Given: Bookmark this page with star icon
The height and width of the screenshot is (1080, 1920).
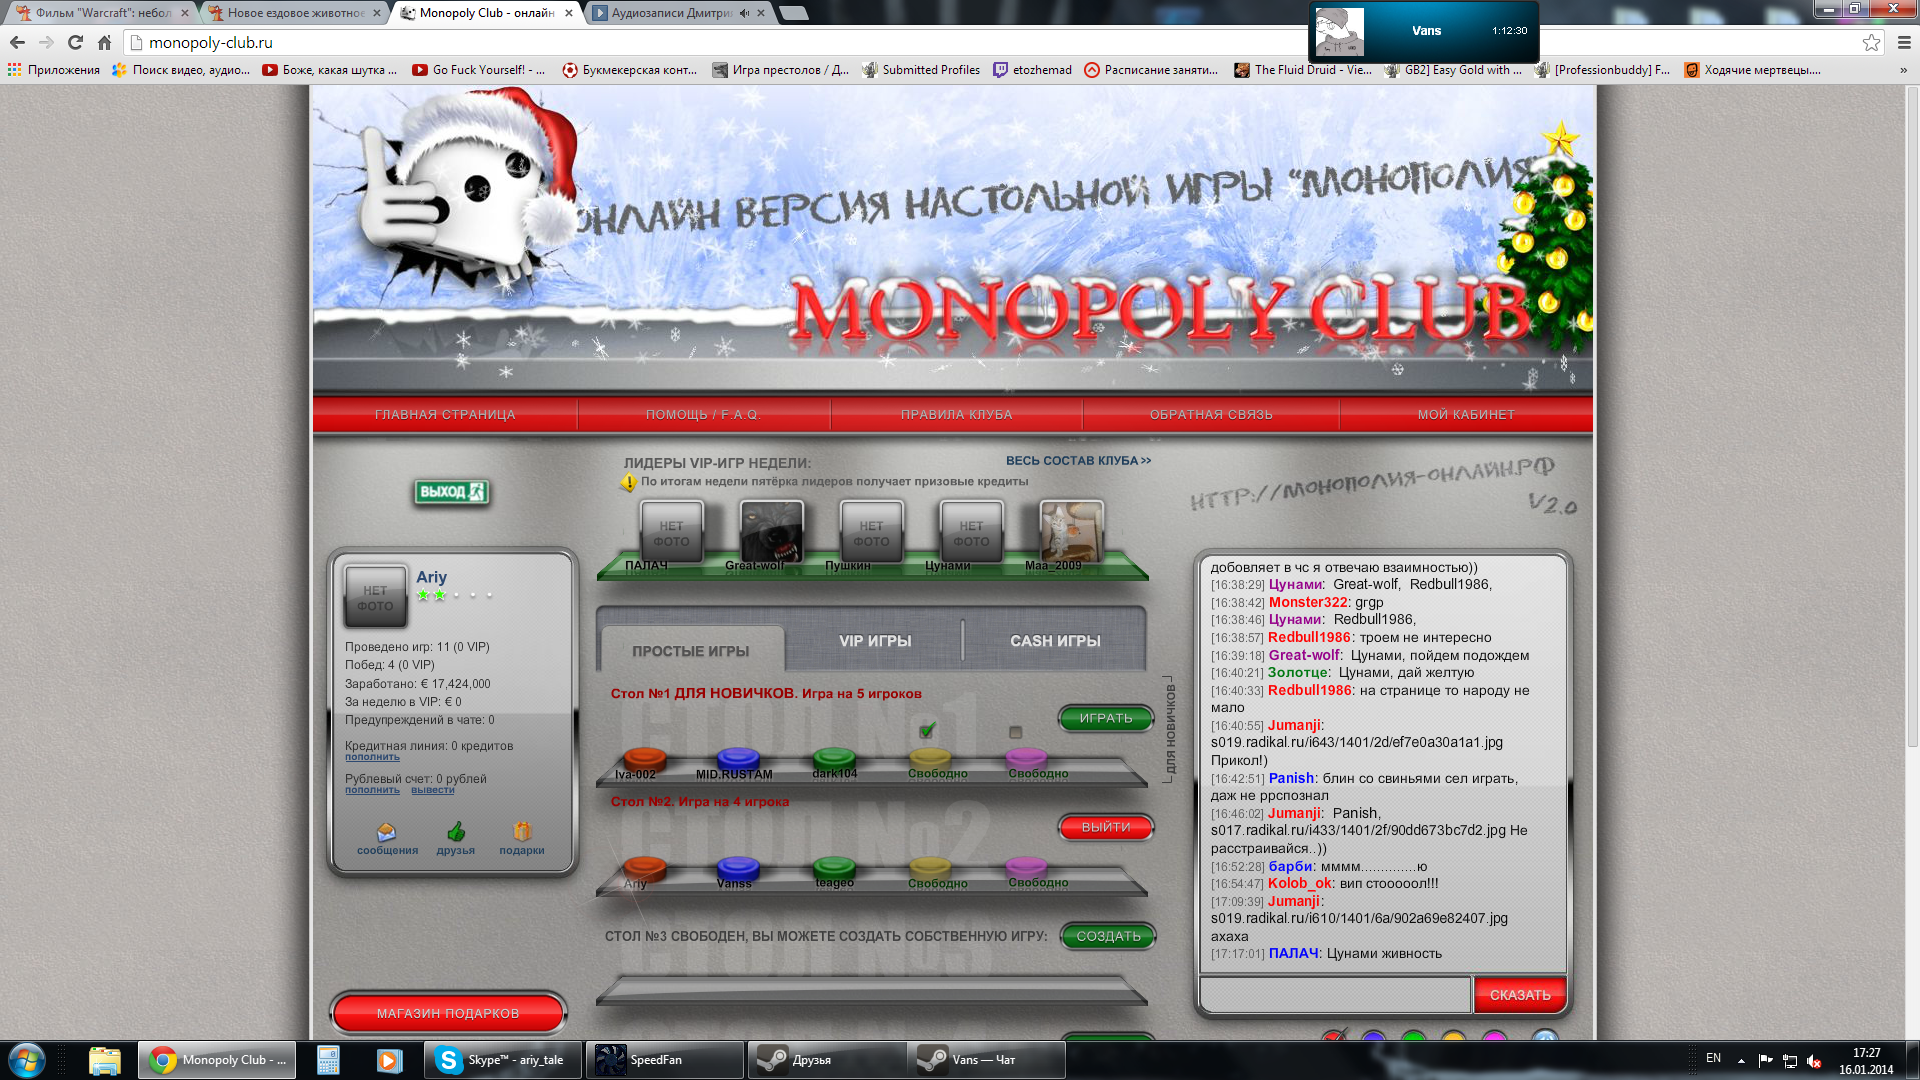Looking at the screenshot, I should click(1871, 42).
